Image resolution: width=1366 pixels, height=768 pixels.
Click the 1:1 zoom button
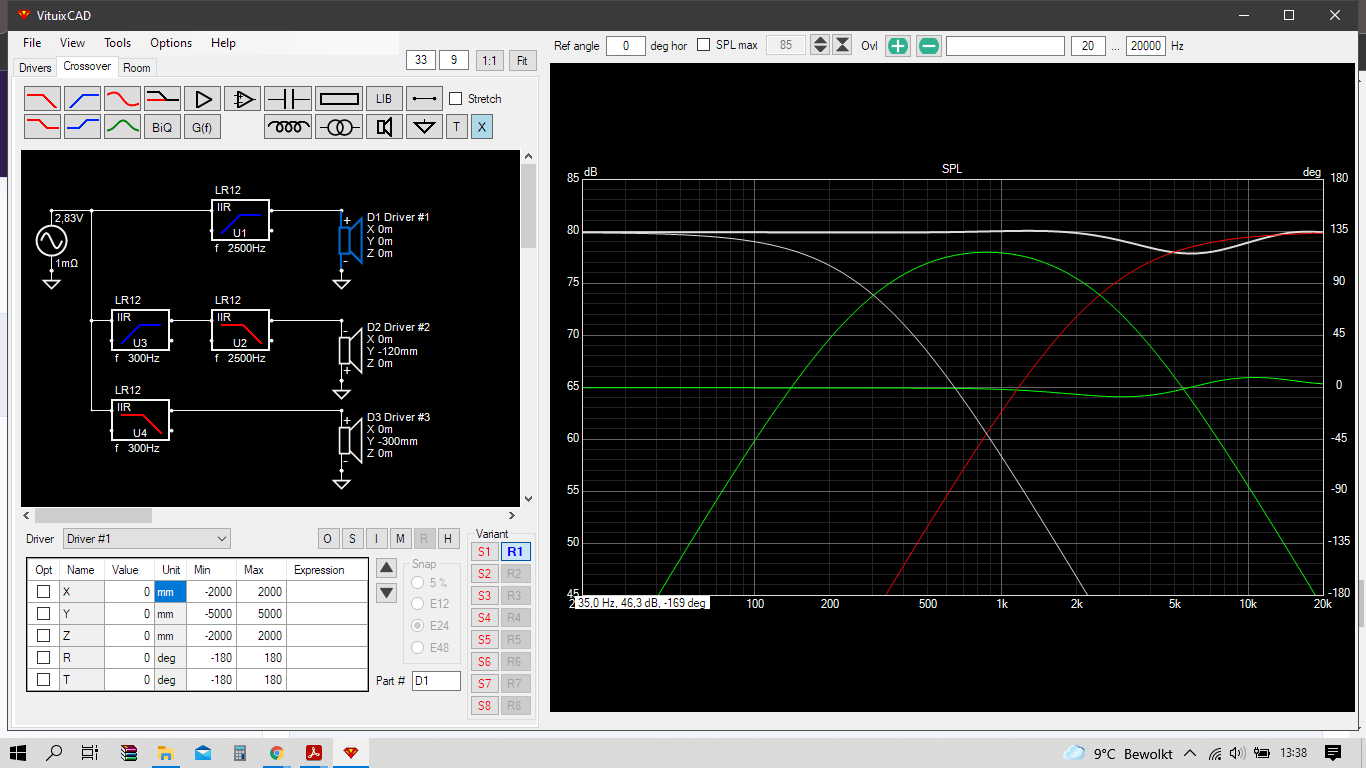tap(489, 60)
